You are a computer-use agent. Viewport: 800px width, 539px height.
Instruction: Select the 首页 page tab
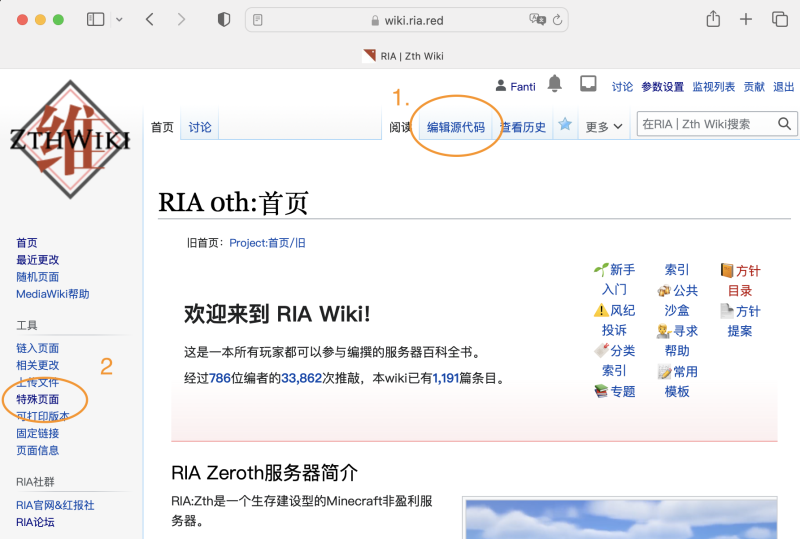(162, 127)
